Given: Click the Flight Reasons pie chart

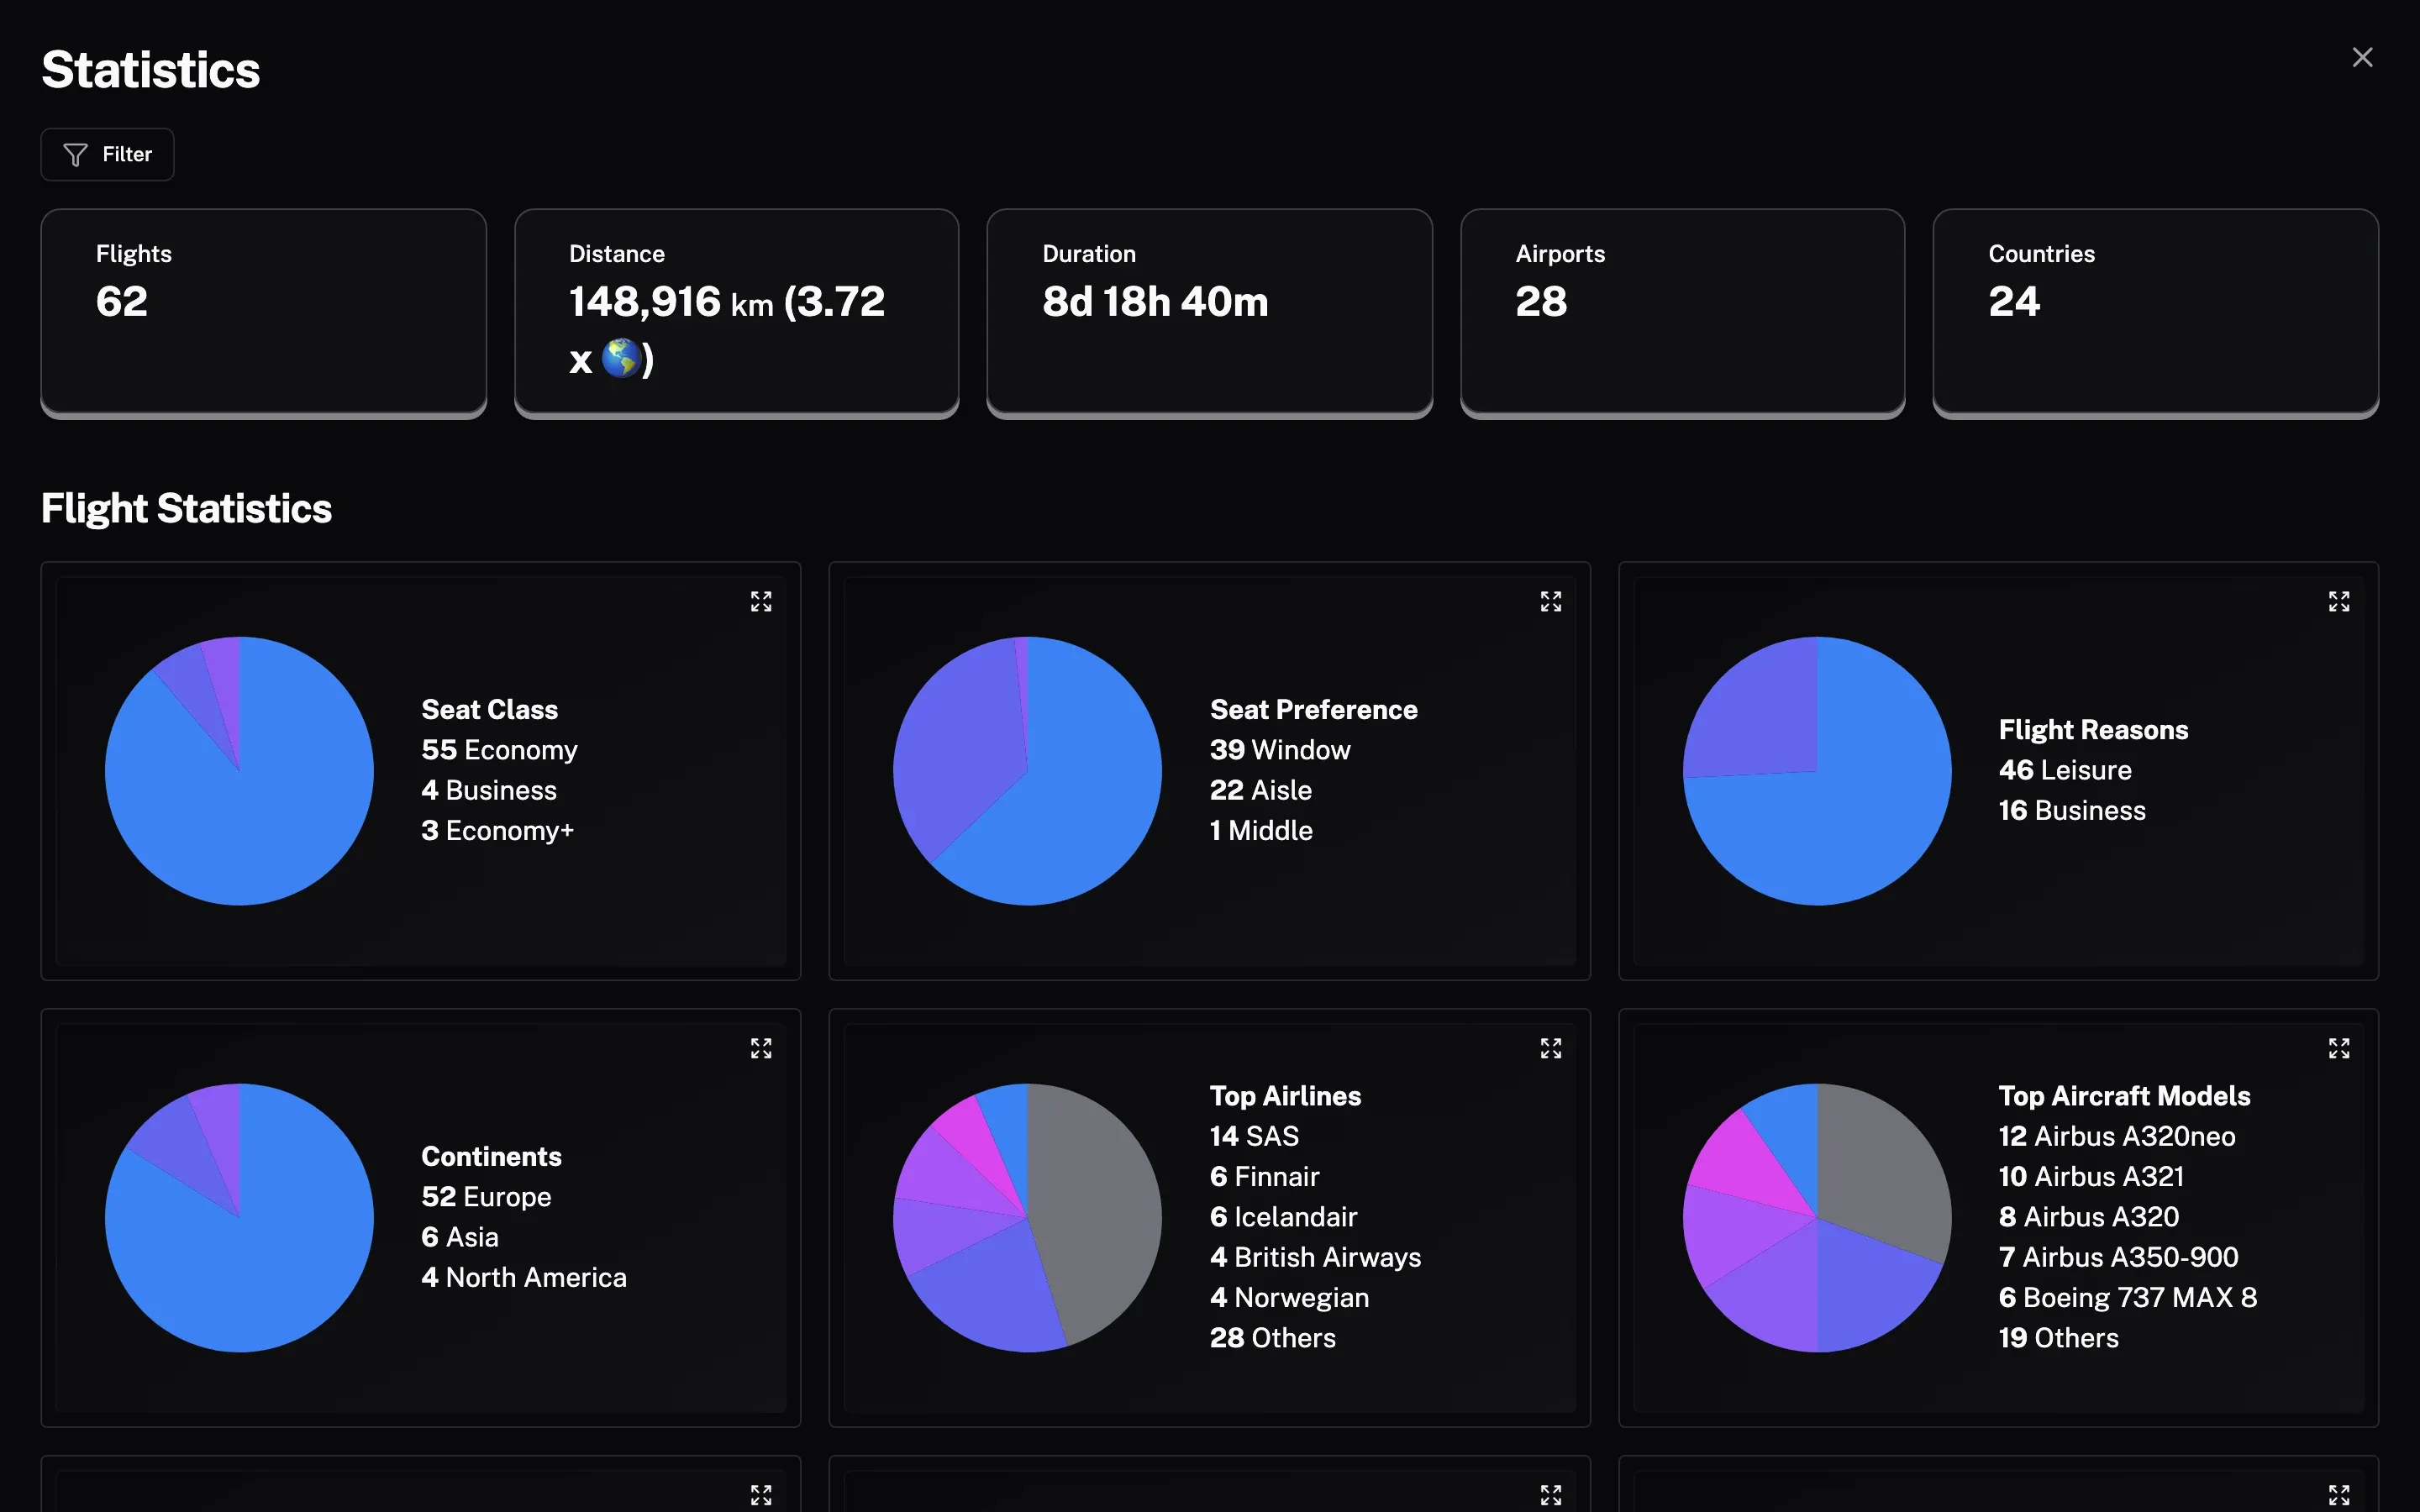Looking at the screenshot, I should pyautogui.click(x=1817, y=771).
